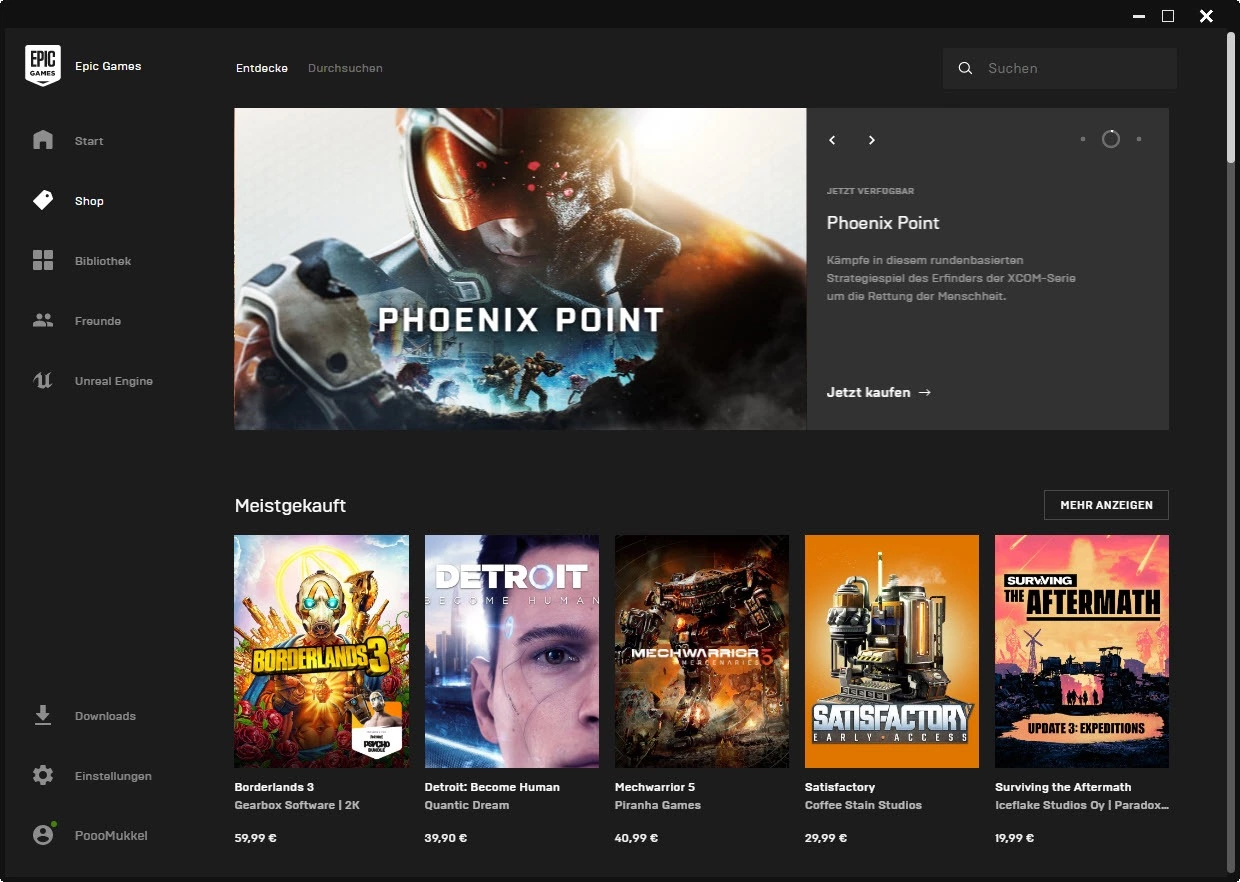Viewport: 1240px width, 882px height.
Task: Open the PoooMukkel account name
Action: click(x=111, y=835)
